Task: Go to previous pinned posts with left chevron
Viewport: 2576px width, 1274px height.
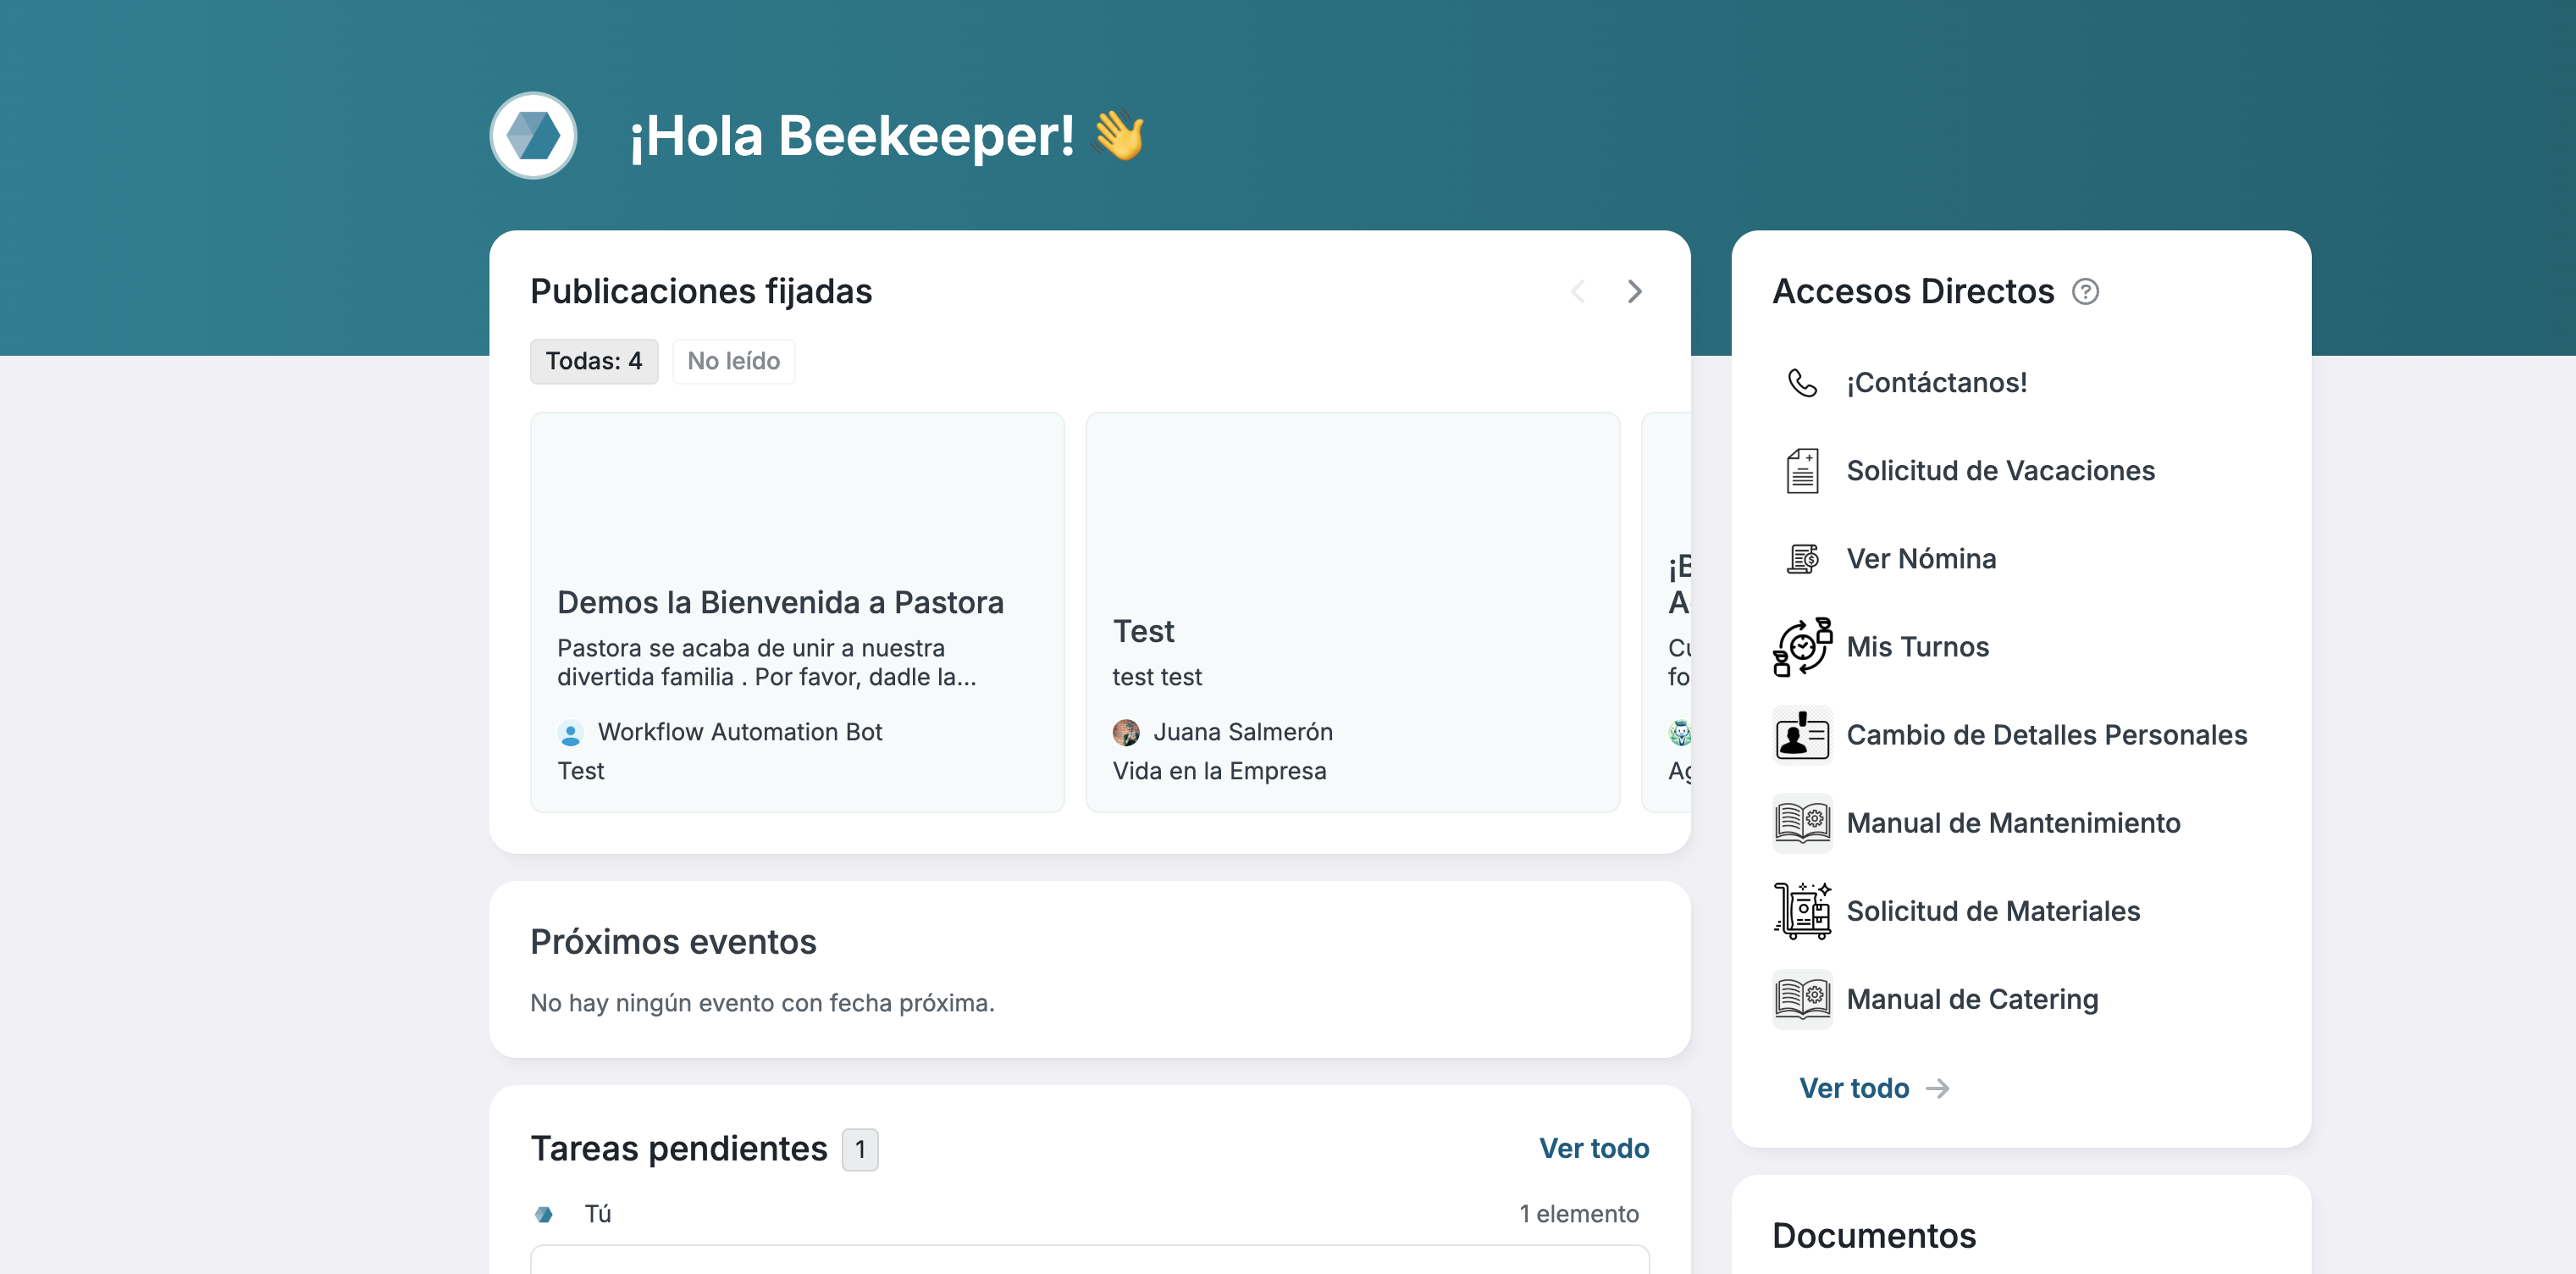Action: tap(1578, 292)
